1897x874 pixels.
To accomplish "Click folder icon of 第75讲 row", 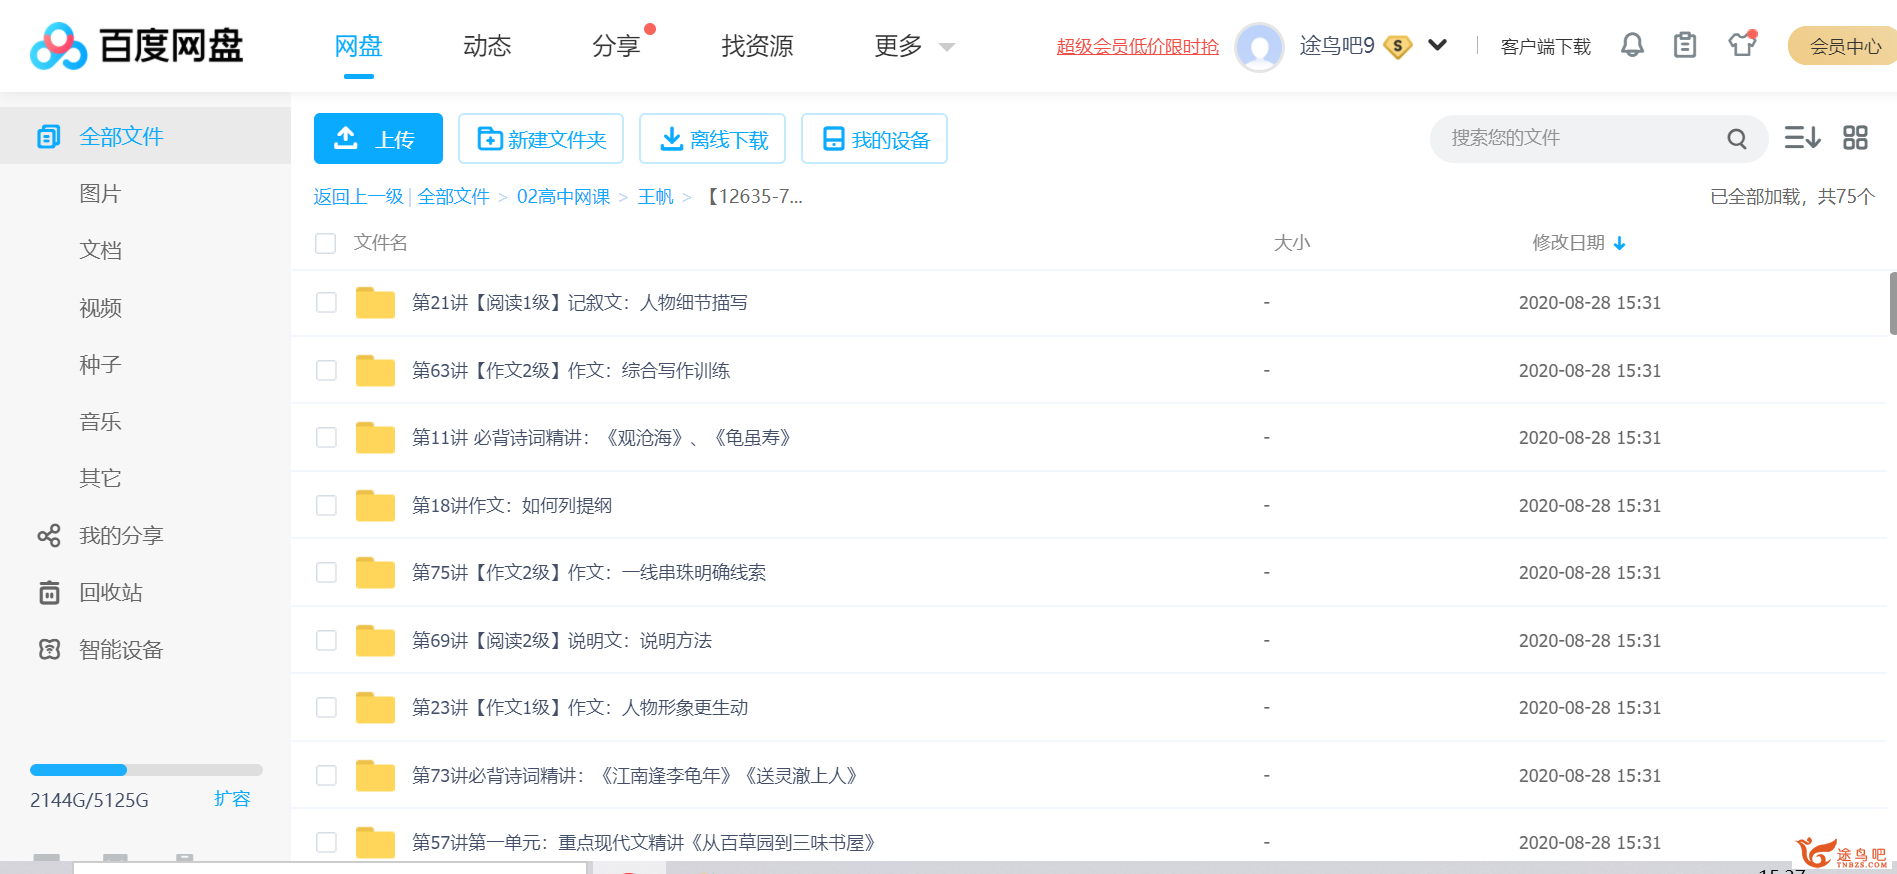I will [375, 573].
